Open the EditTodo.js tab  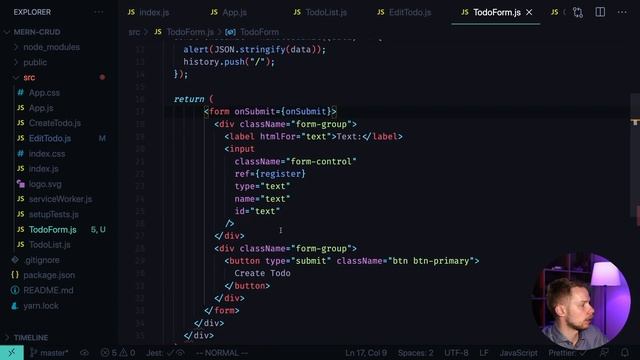pos(404,12)
